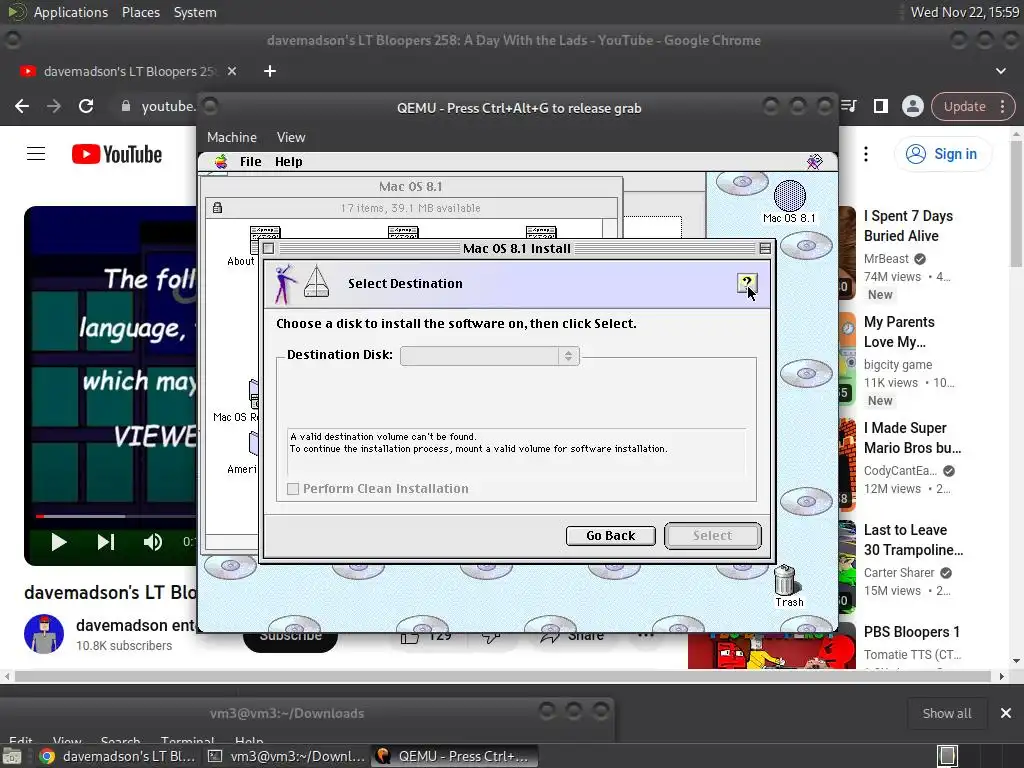
Task: Click the QEMU taskbar item
Action: pyautogui.click(x=455, y=756)
